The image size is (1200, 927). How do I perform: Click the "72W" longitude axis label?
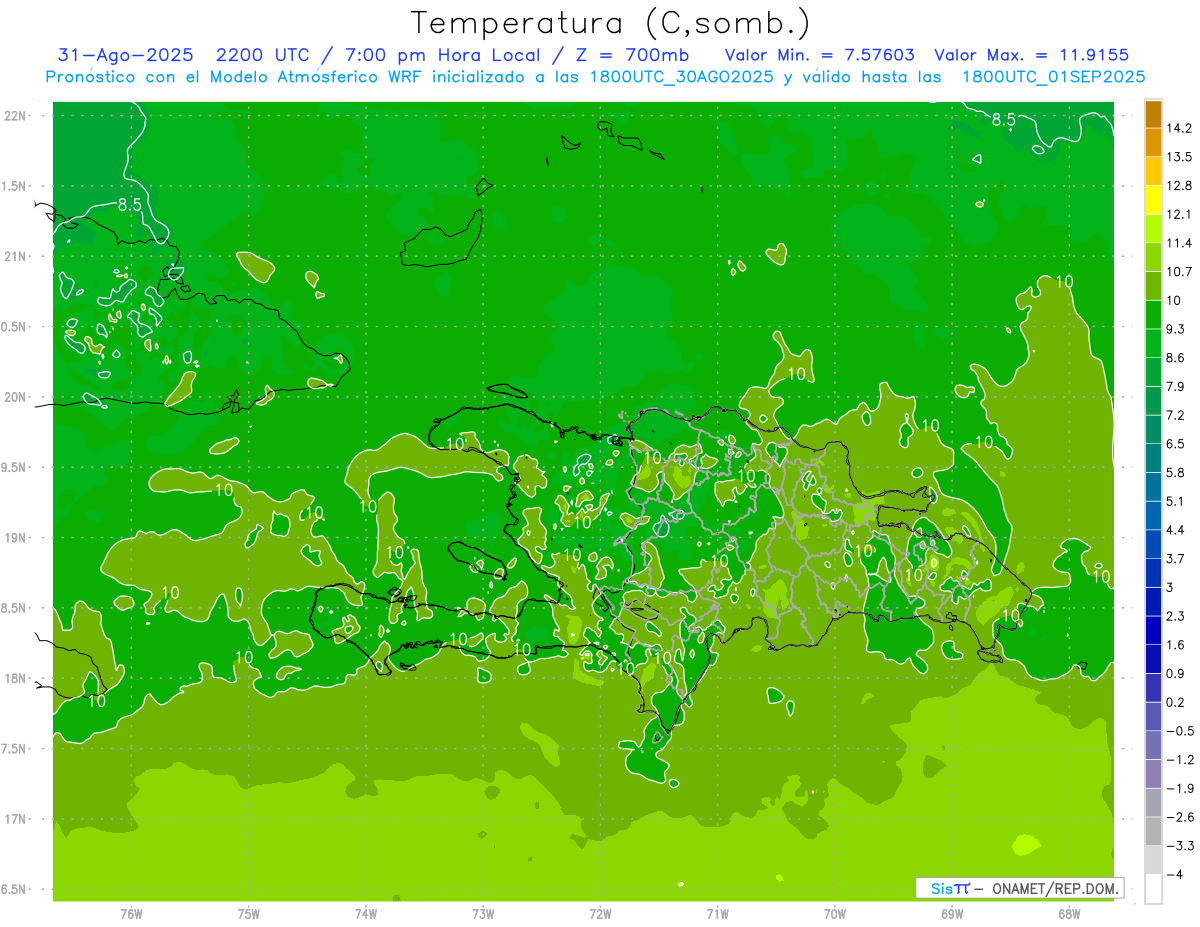click(x=600, y=914)
